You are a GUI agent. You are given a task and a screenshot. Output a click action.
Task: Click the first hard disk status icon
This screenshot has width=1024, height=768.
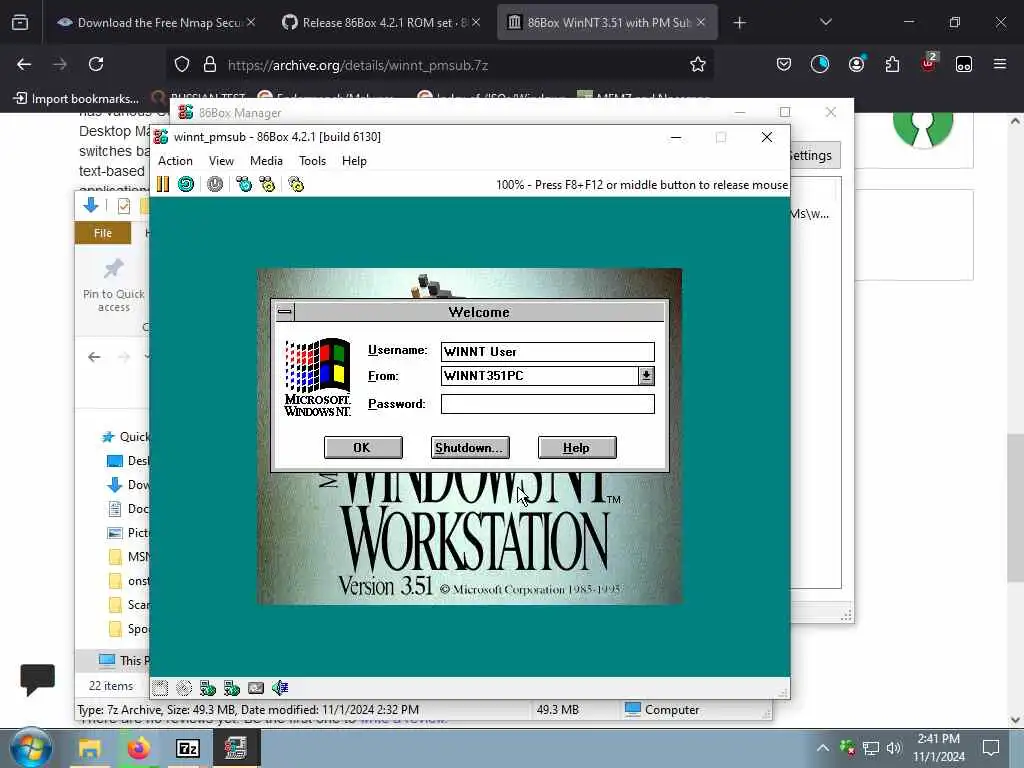click(x=208, y=688)
